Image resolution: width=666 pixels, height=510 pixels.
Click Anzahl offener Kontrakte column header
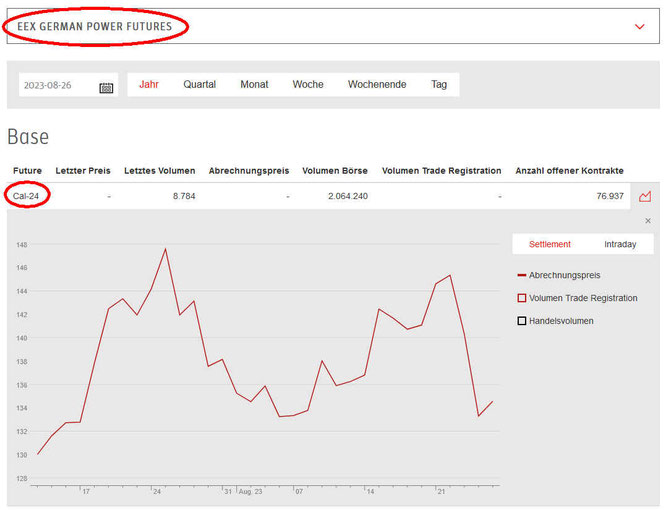[569, 171]
